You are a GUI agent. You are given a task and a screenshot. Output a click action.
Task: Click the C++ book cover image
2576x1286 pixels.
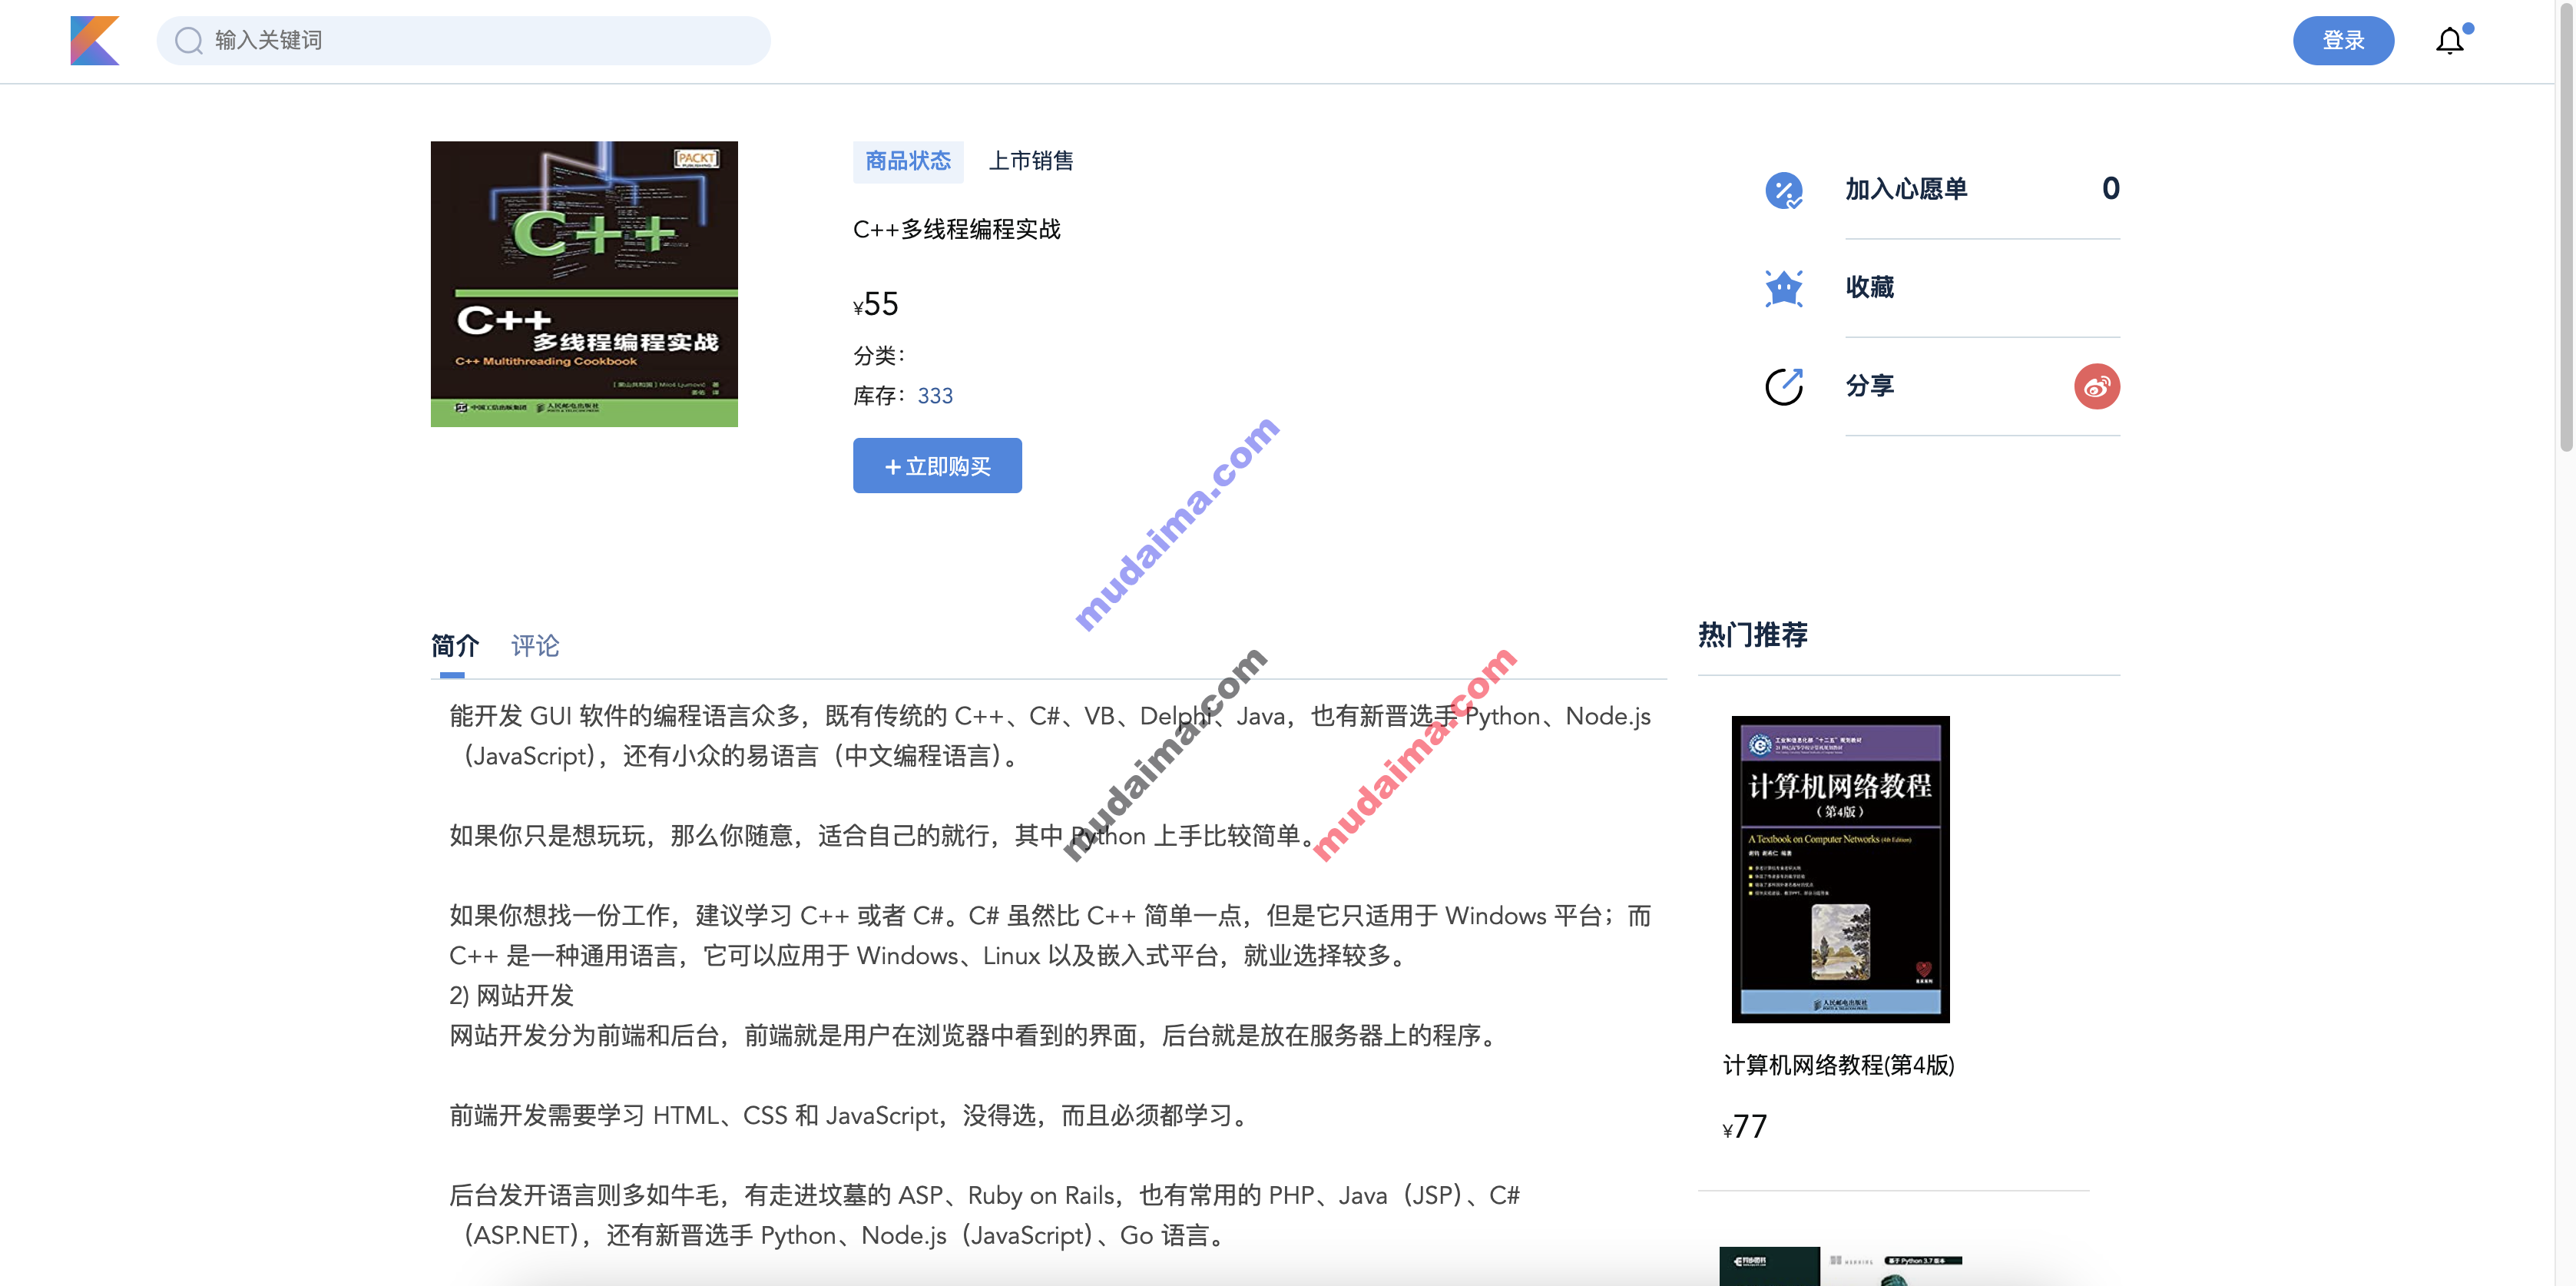click(584, 284)
